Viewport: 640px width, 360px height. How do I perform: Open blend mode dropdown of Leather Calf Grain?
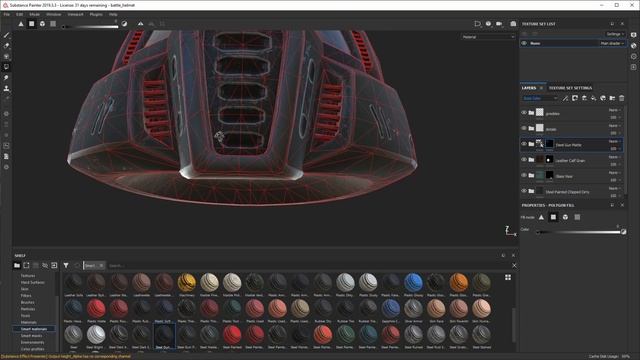pyautogui.click(x=615, y=157)
